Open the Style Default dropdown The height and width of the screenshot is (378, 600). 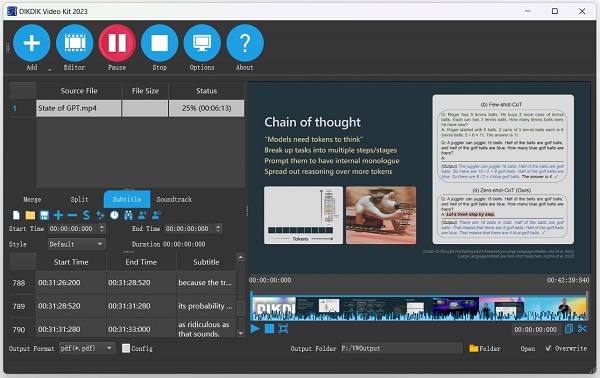click(77, 244)
